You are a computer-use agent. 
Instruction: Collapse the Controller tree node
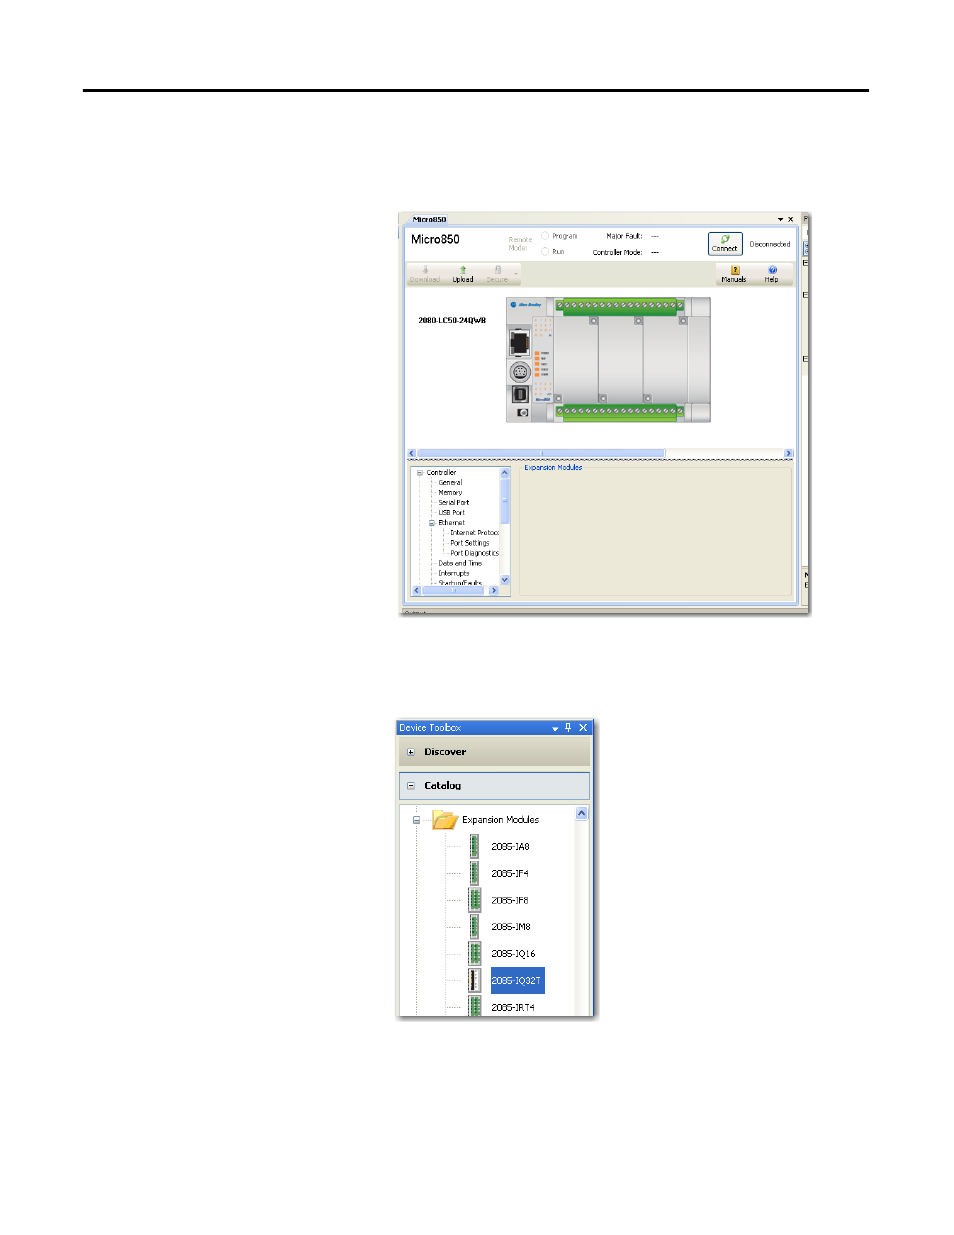point(420,473)
